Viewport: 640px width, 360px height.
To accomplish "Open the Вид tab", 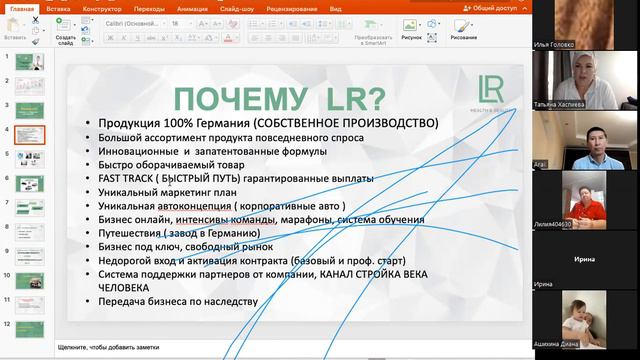I will (336, 9).
